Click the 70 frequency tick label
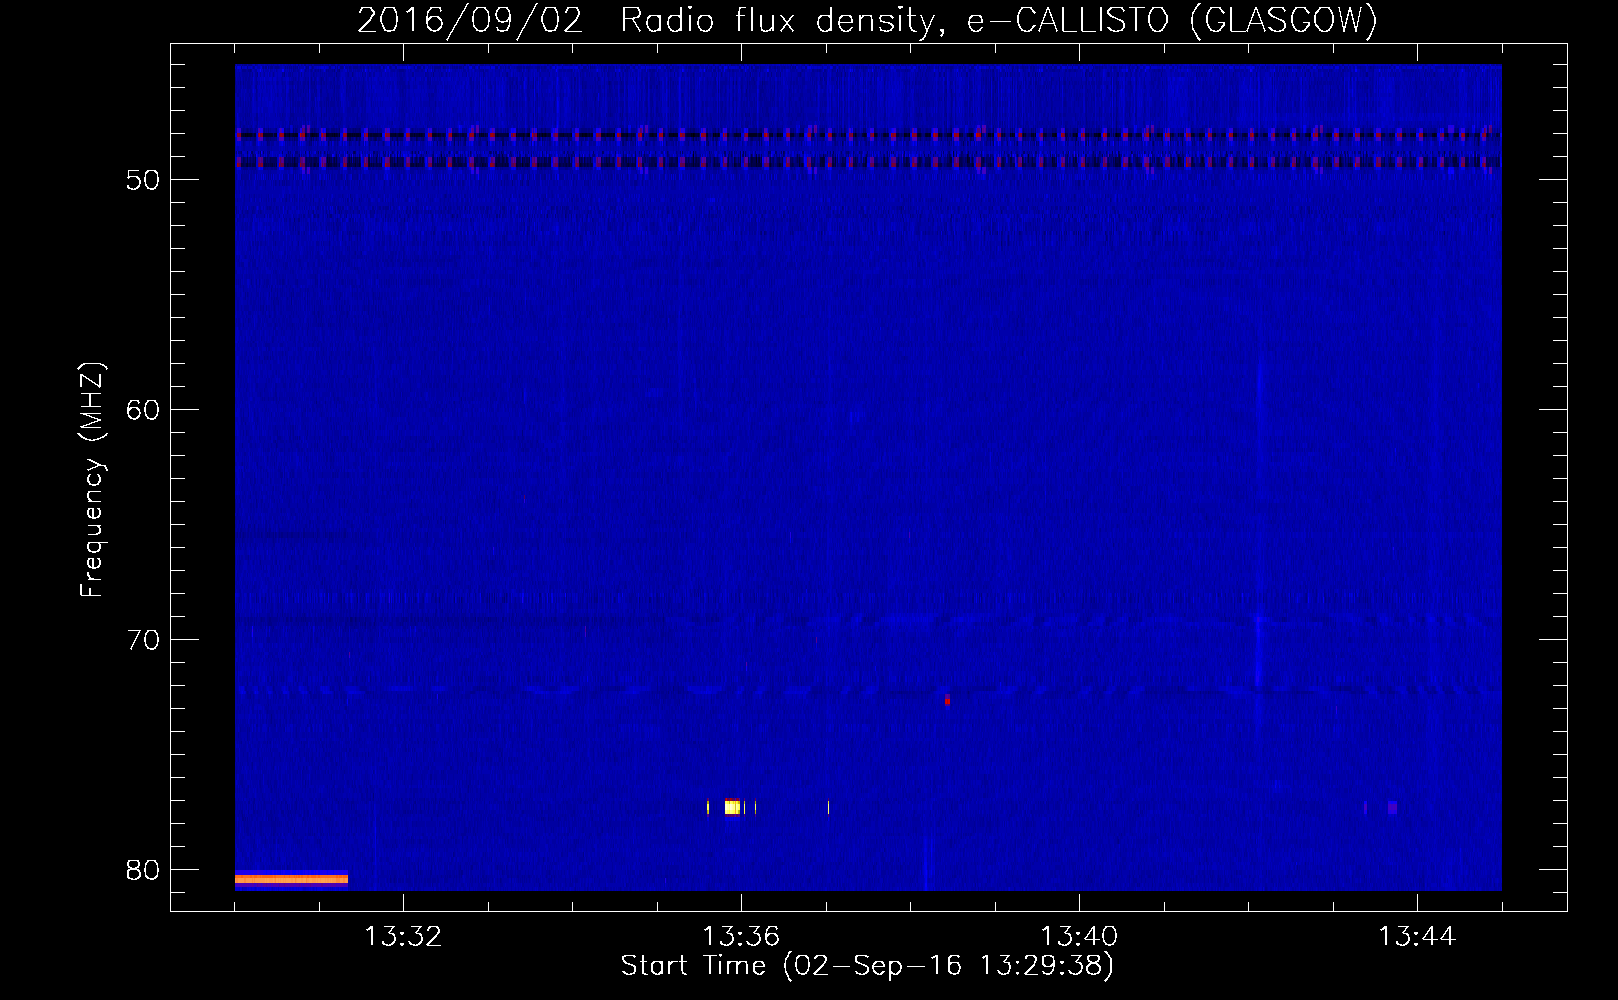 pyautogui.click(x=143, y=640)
